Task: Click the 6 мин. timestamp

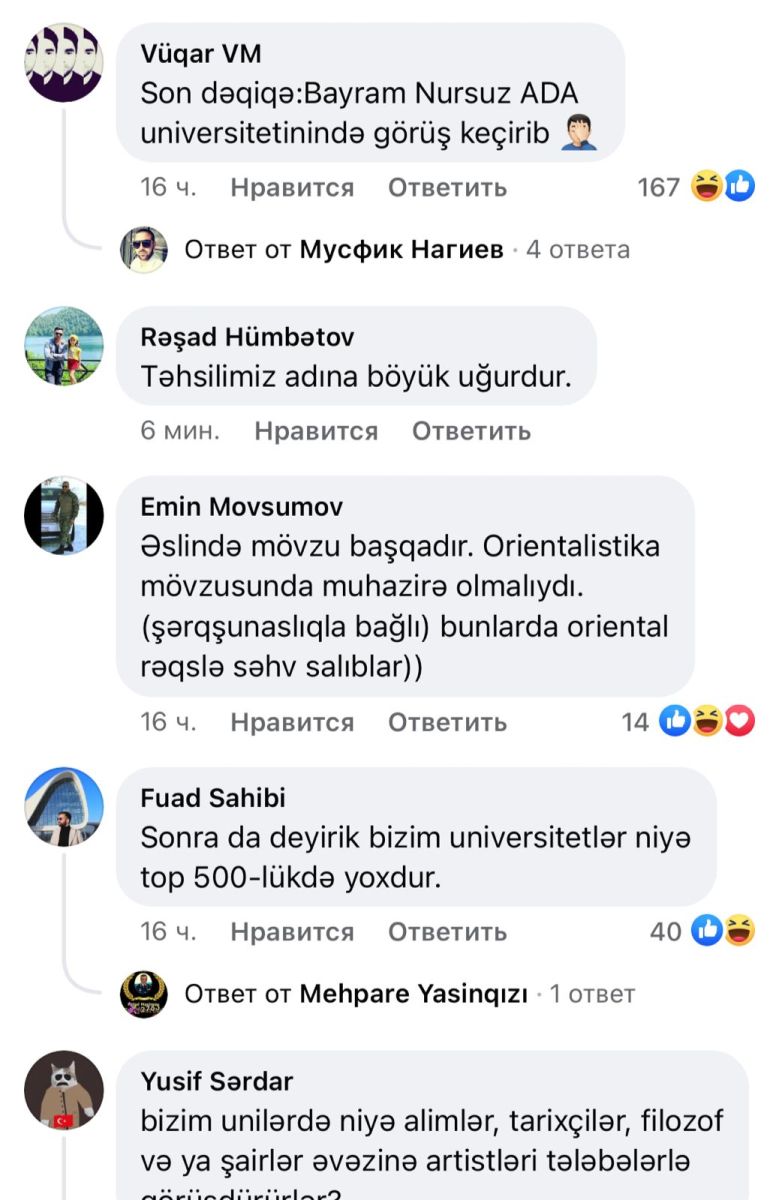Action: (180, 431)
